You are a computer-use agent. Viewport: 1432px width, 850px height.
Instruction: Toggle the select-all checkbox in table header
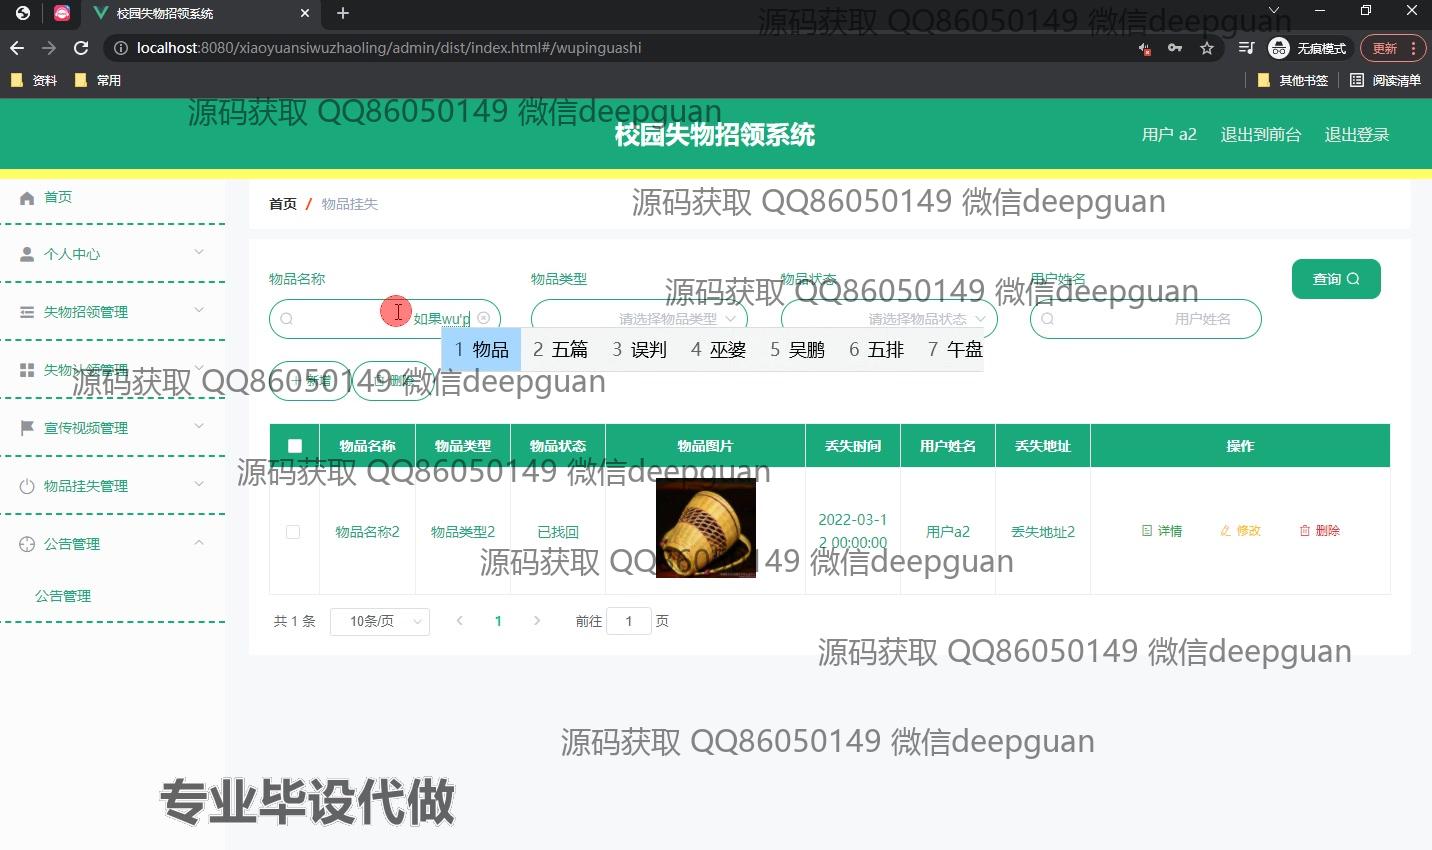click(293, 446)
